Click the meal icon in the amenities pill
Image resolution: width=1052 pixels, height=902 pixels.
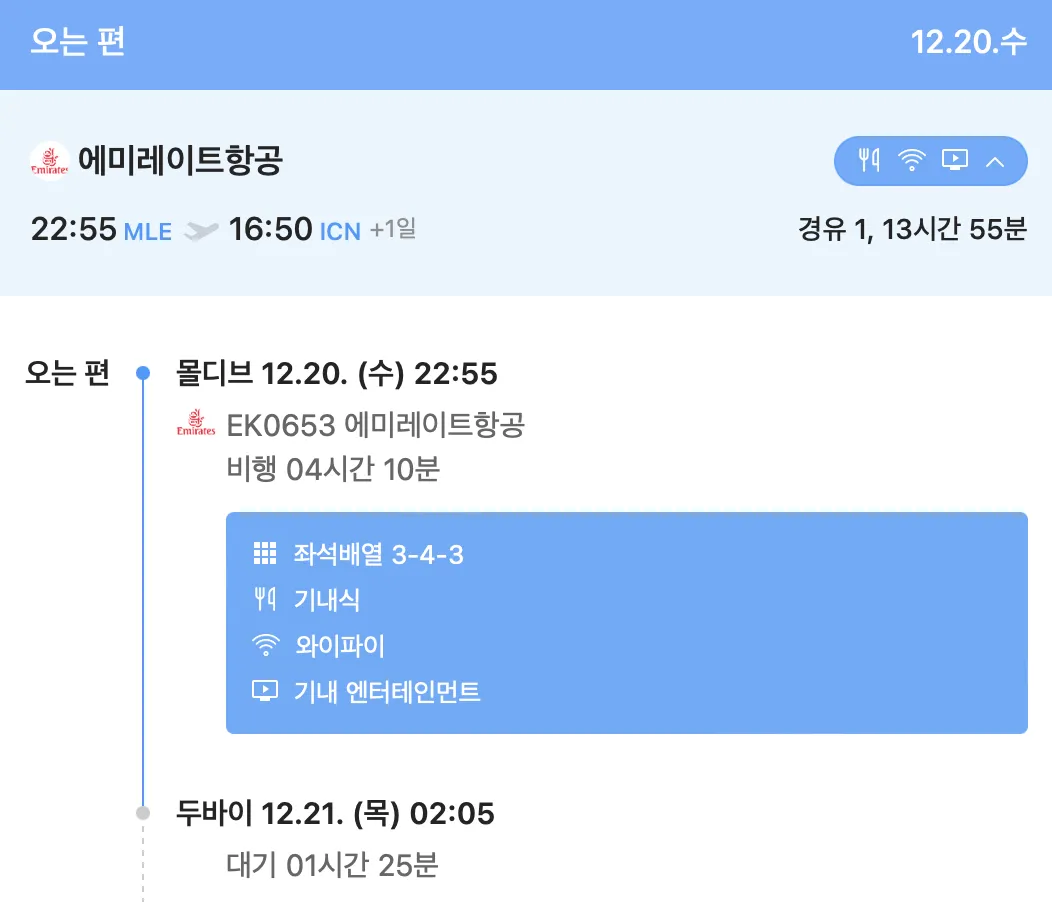coord(869,160)
